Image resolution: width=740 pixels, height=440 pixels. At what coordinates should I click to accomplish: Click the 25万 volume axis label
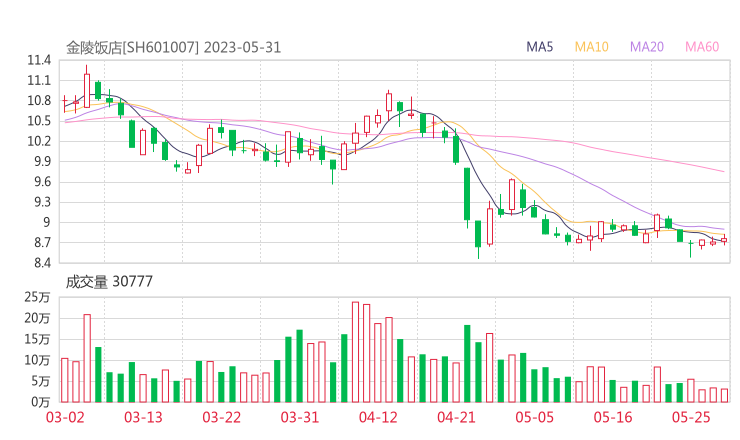(37, 297)
